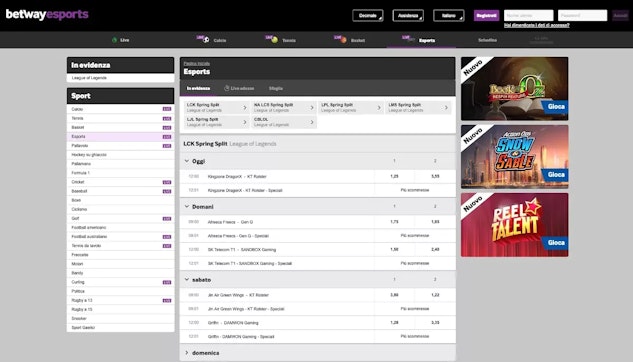The height and width of the screenshot is (362, 633).
Task: Click the LIVE badge next to Rugby a 13
Action: click(167, 300)
